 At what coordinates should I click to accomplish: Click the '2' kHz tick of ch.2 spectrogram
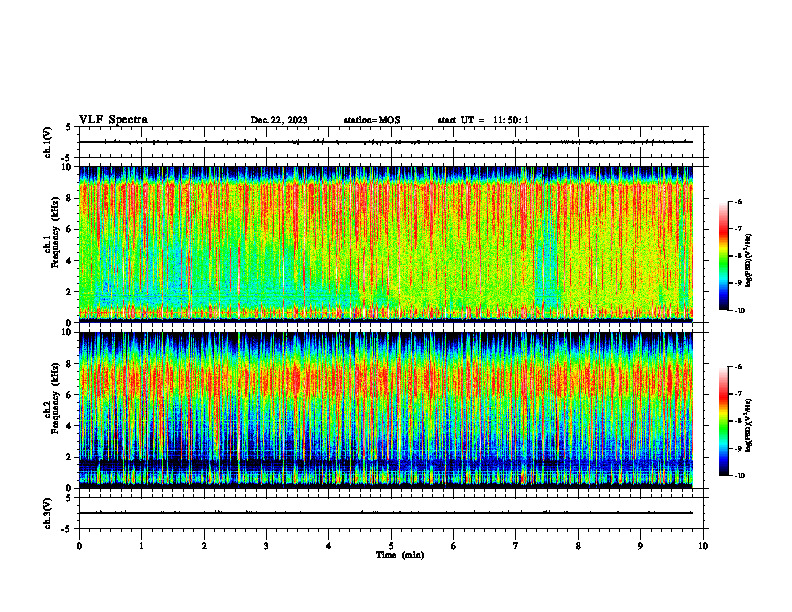coord(70,457)
